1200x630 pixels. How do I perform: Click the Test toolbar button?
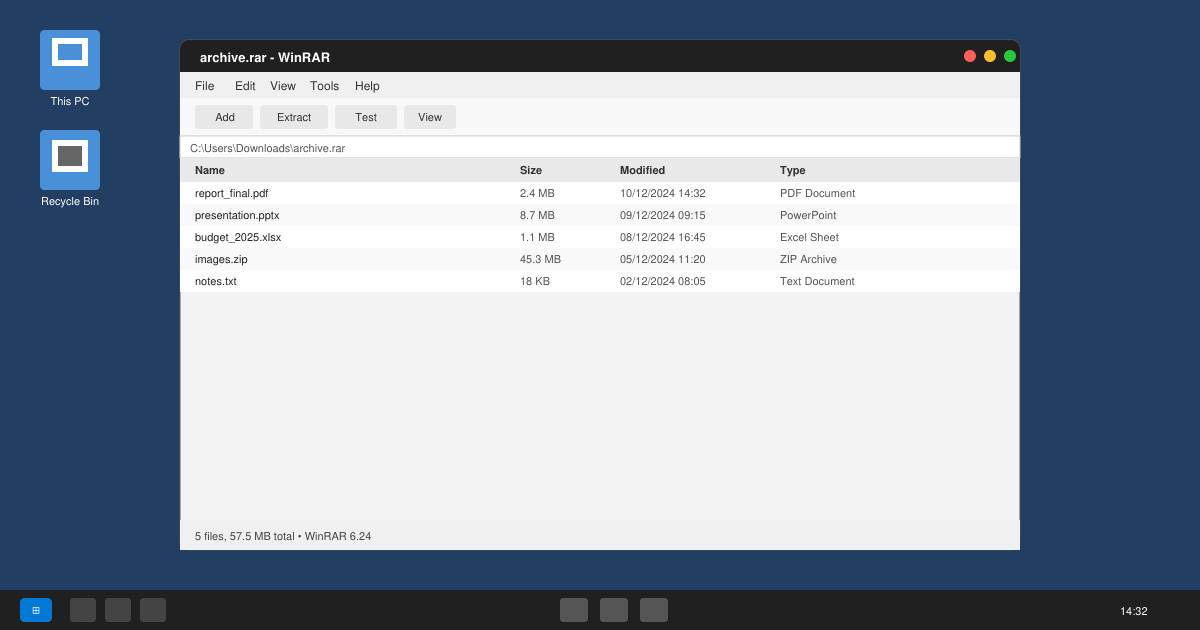366,117
